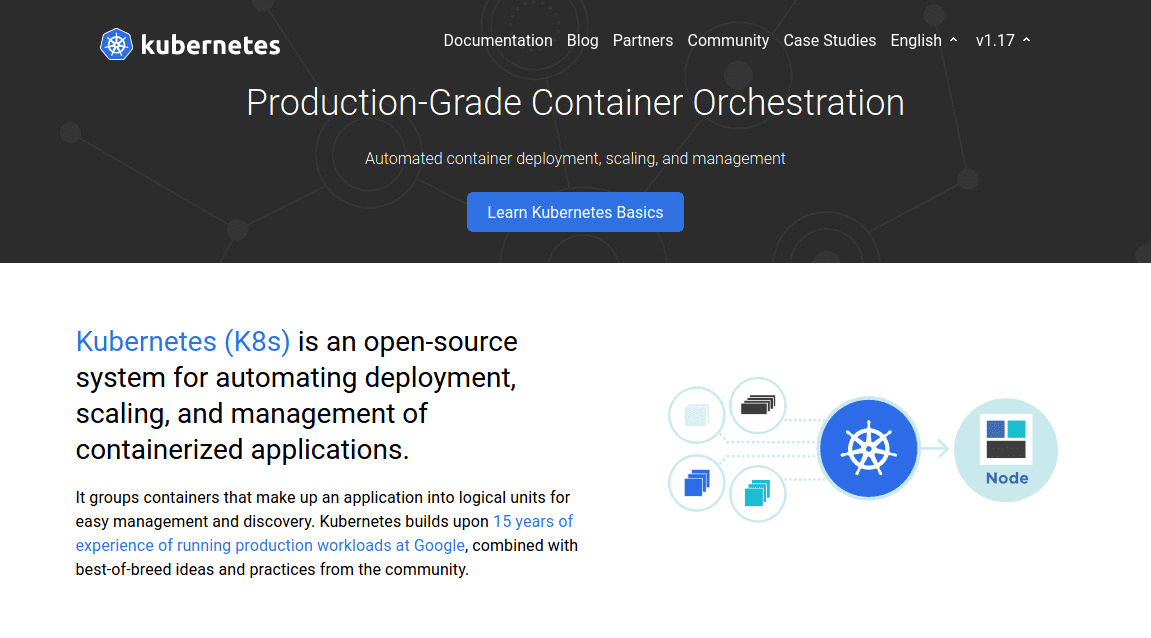This screenshot has width=1151, height=638.
Task: Click the Kubernetes helm logo icon
Action: tap(116, 44)
